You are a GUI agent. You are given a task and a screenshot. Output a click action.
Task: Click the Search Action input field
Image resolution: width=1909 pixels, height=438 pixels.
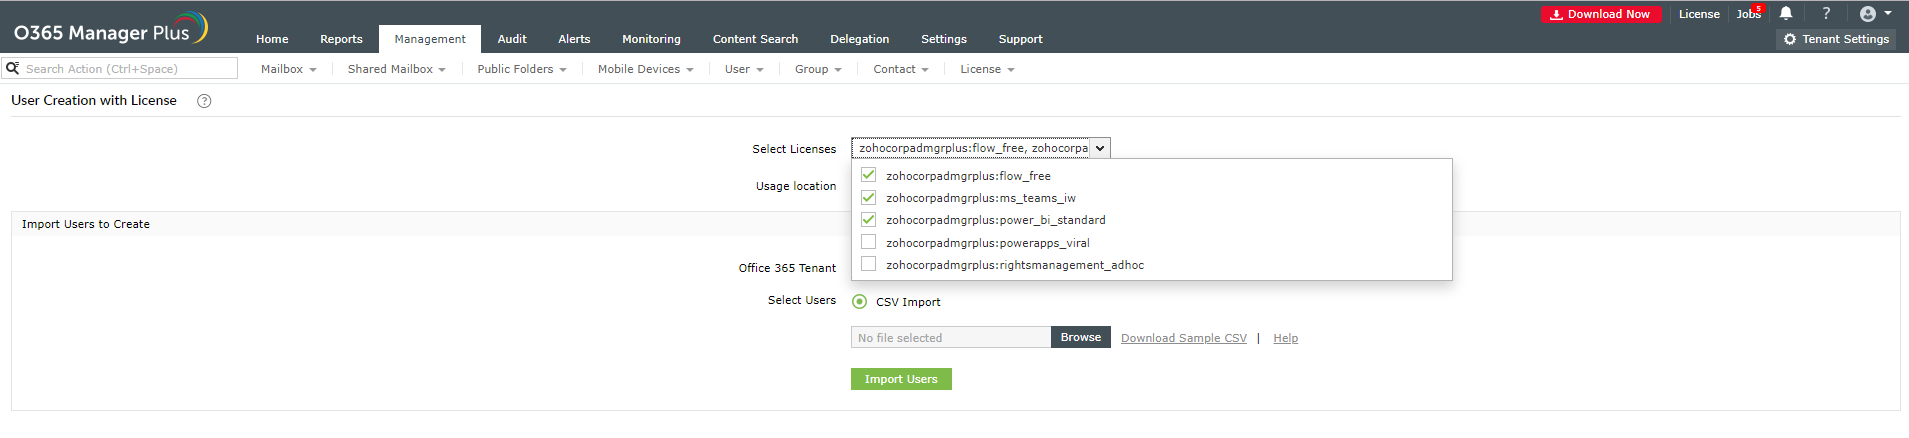point(128,69)
